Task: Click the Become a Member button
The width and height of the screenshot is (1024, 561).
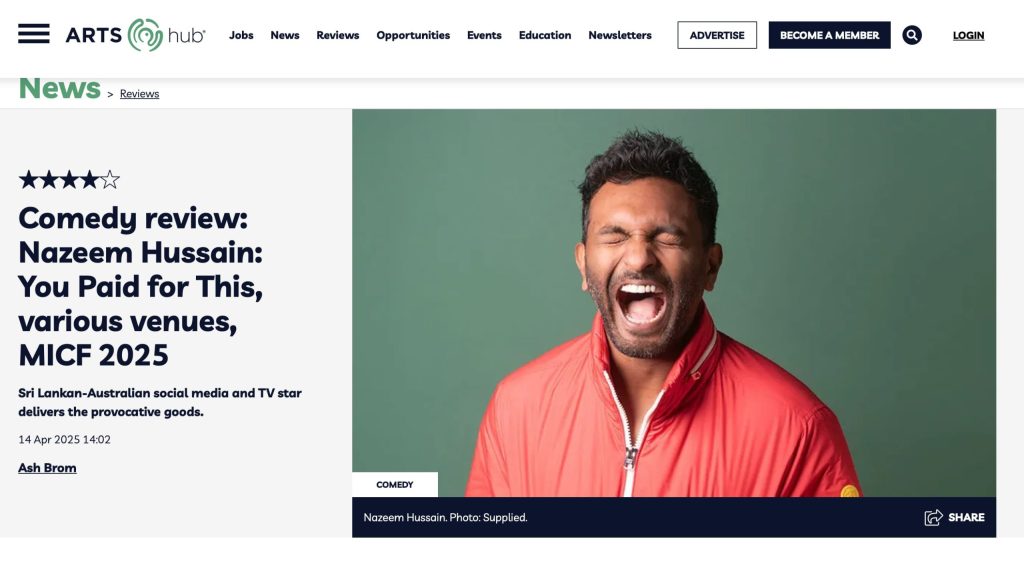Action: [829, 35]
